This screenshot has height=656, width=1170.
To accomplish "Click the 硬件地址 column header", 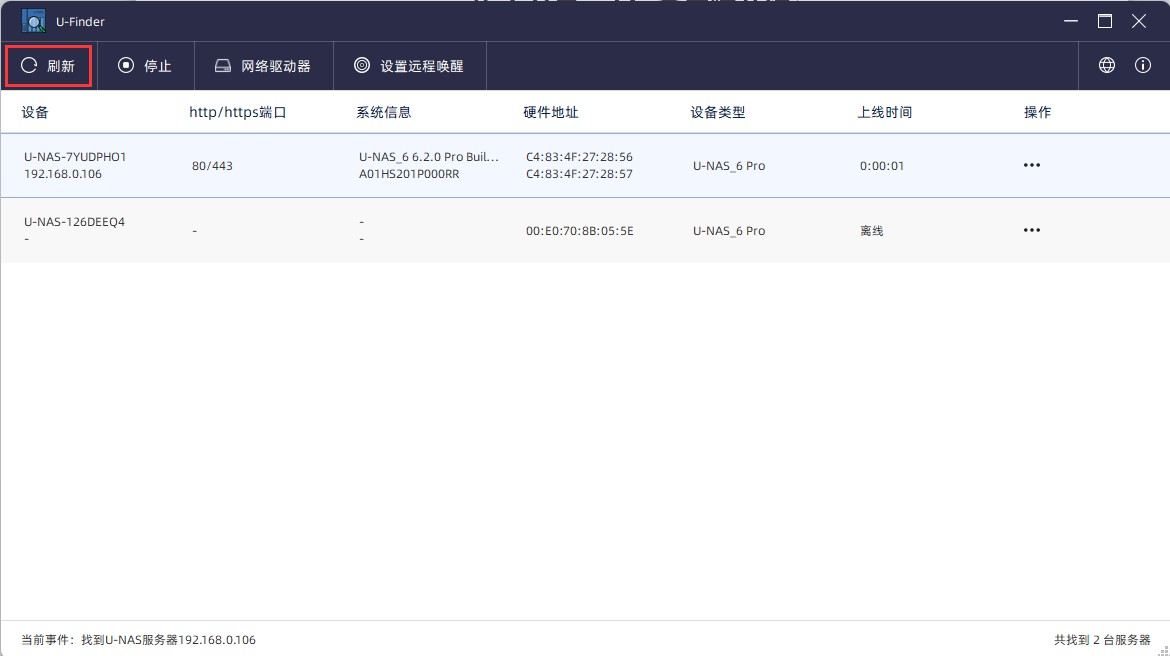I will 551,112.
